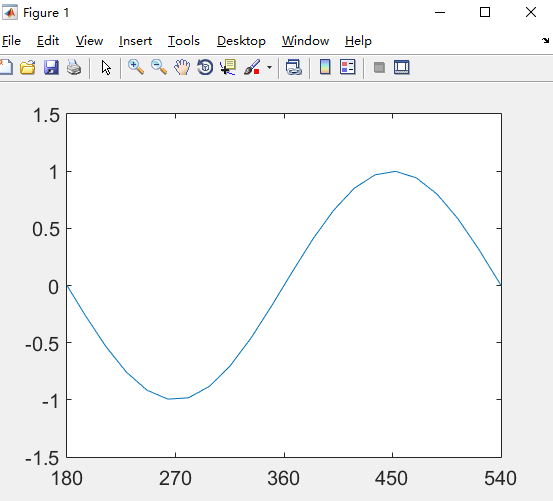Open the Tools menu
The image size is (553, 501).
pyautogui.click(x=184, y=41)
